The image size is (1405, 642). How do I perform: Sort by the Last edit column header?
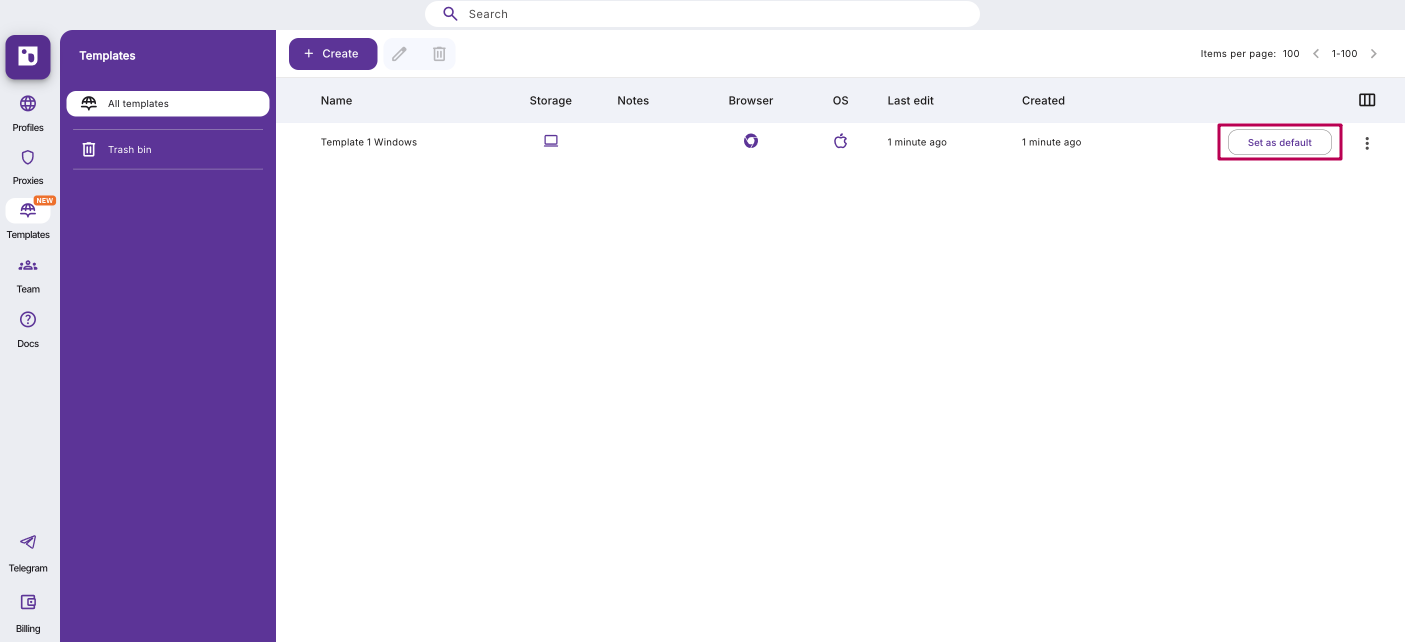pos(911,101)
